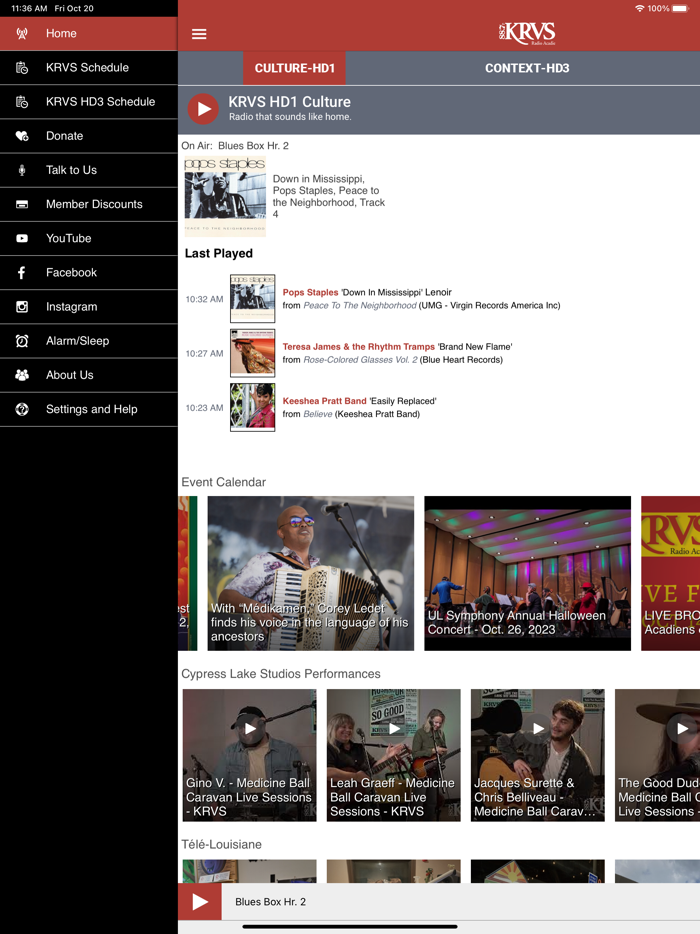The width and height of the screenshot is (700, 934).
Task: Select Talk to Us label
Action: coord(71,170)
